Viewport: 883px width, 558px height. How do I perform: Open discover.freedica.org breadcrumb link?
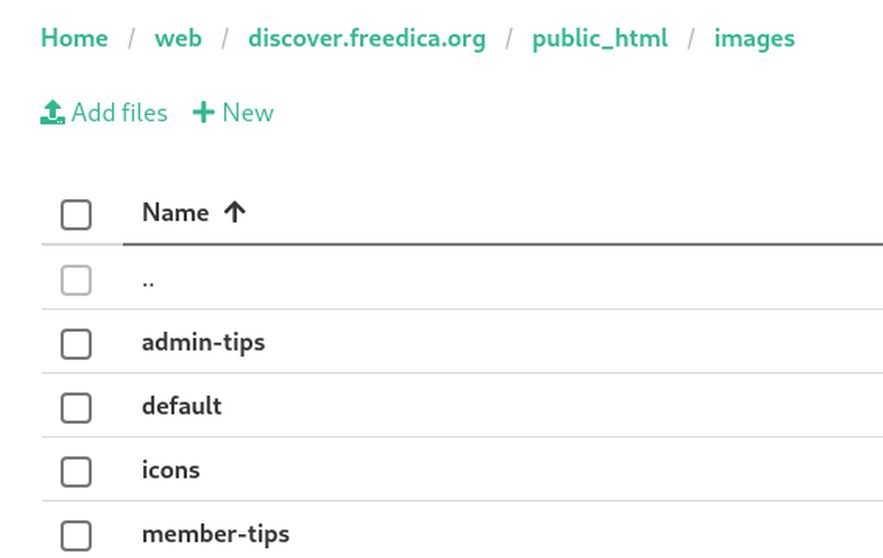coord(367,39)
